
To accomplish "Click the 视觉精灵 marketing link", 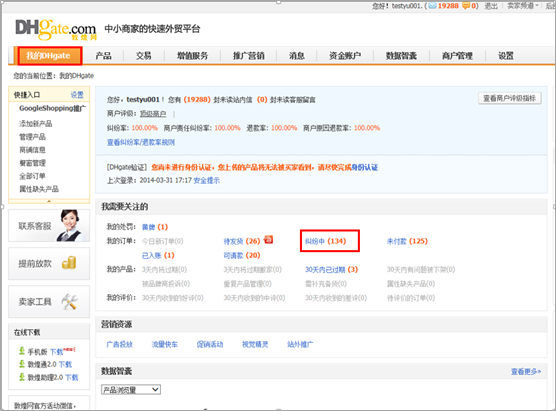I will [x=255, y=344].
